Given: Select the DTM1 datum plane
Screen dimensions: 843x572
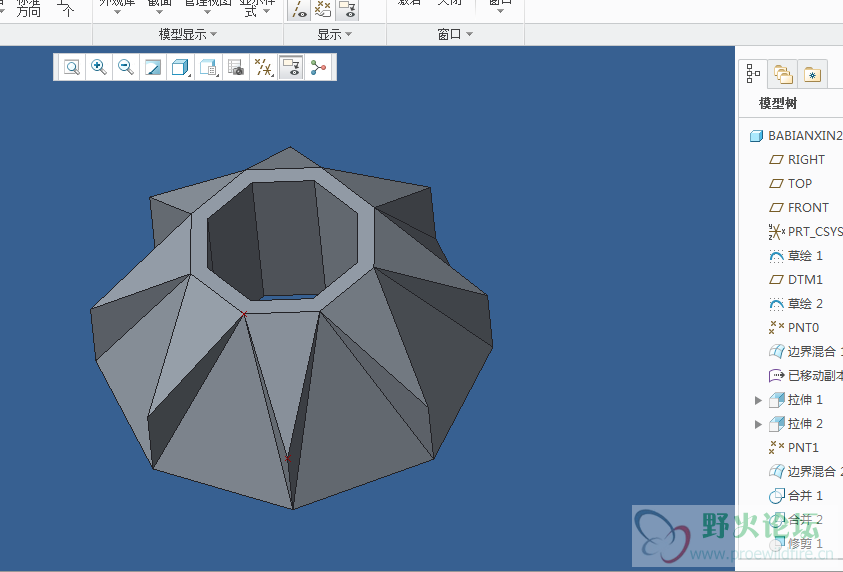Looking at the screenshot, I should (805, 280).
